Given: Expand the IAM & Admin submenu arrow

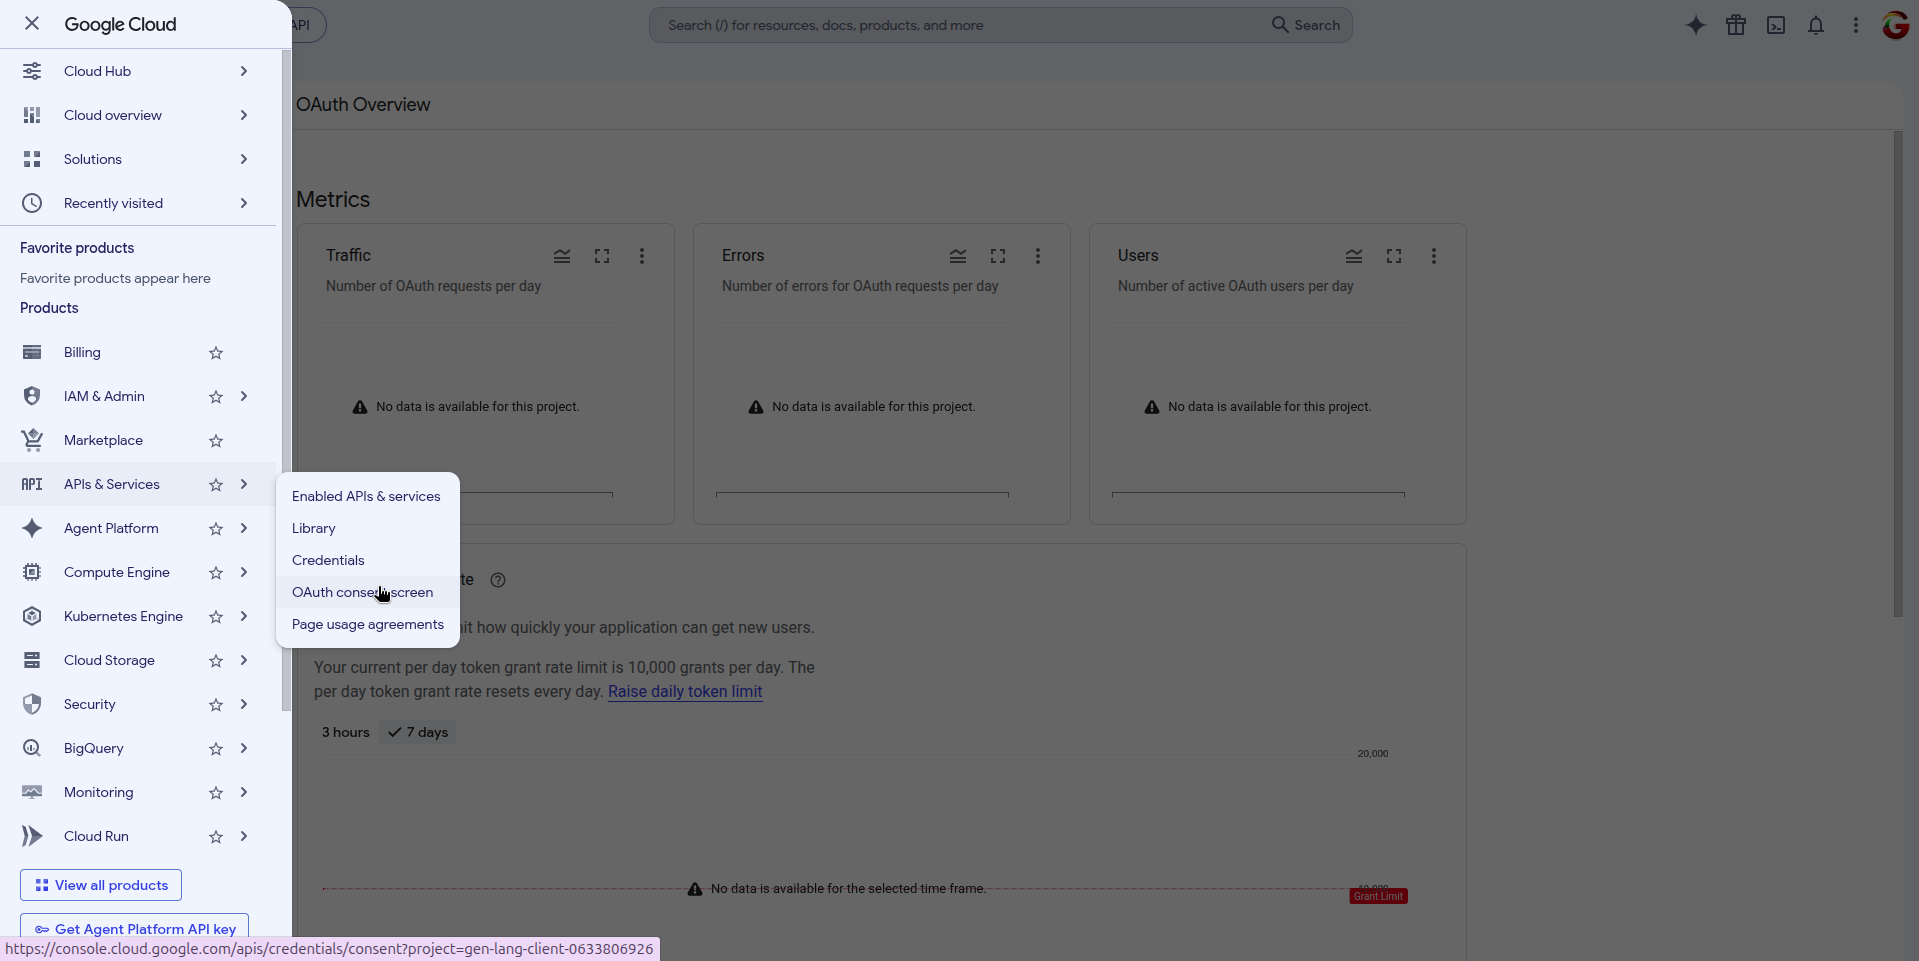Looking at the screenshot, I should [x=244, y=396].
